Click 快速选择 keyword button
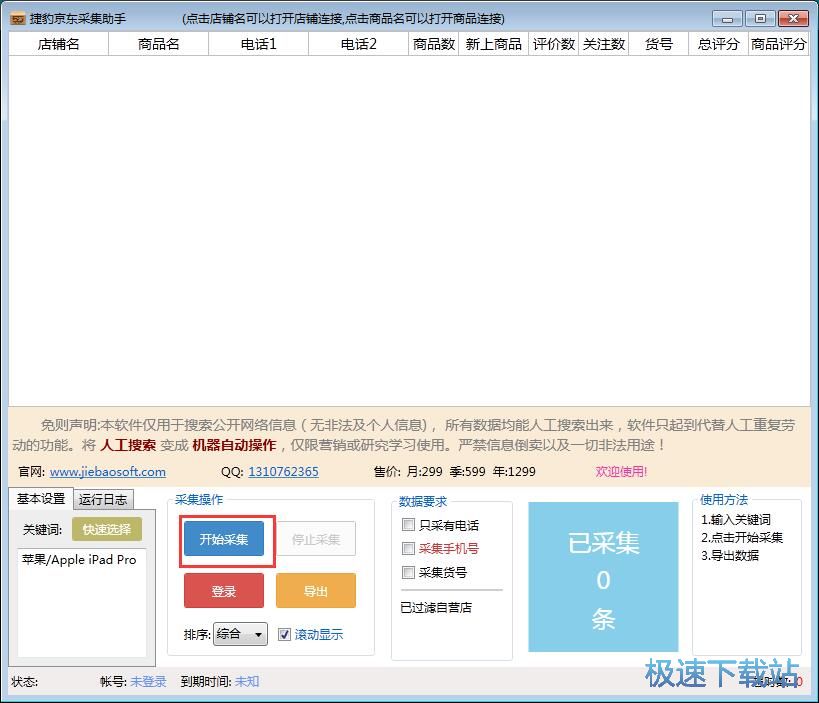Viewport: 819px width, 703px height. point(107,529)
